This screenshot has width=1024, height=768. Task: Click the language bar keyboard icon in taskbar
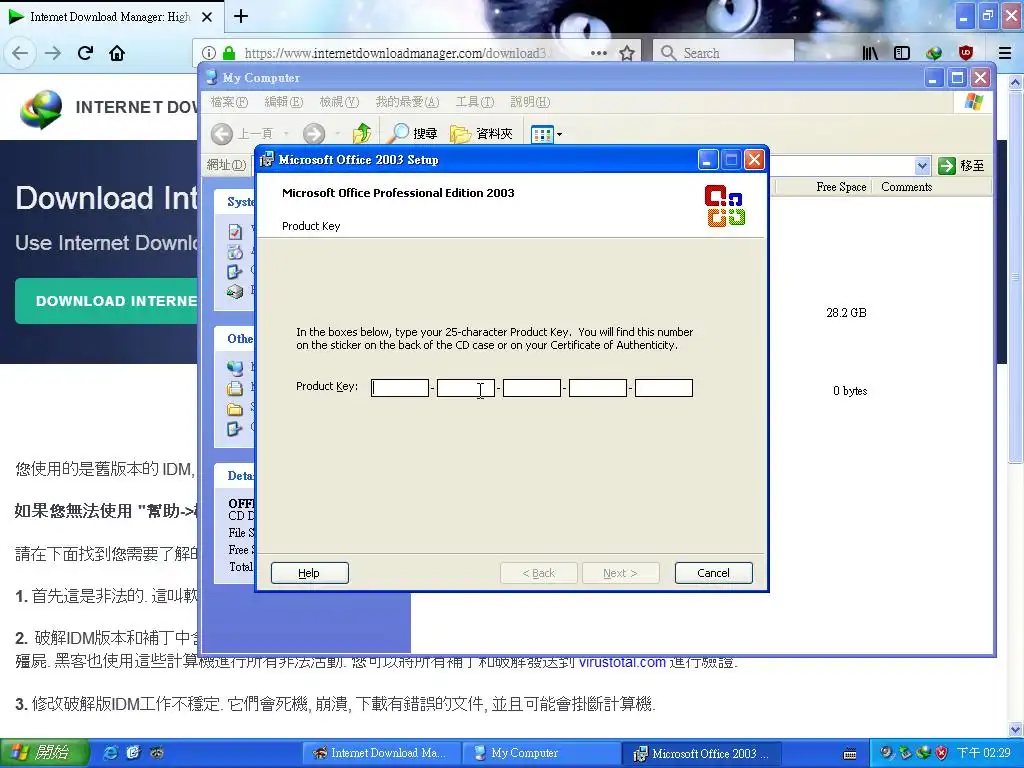point(850,754)
